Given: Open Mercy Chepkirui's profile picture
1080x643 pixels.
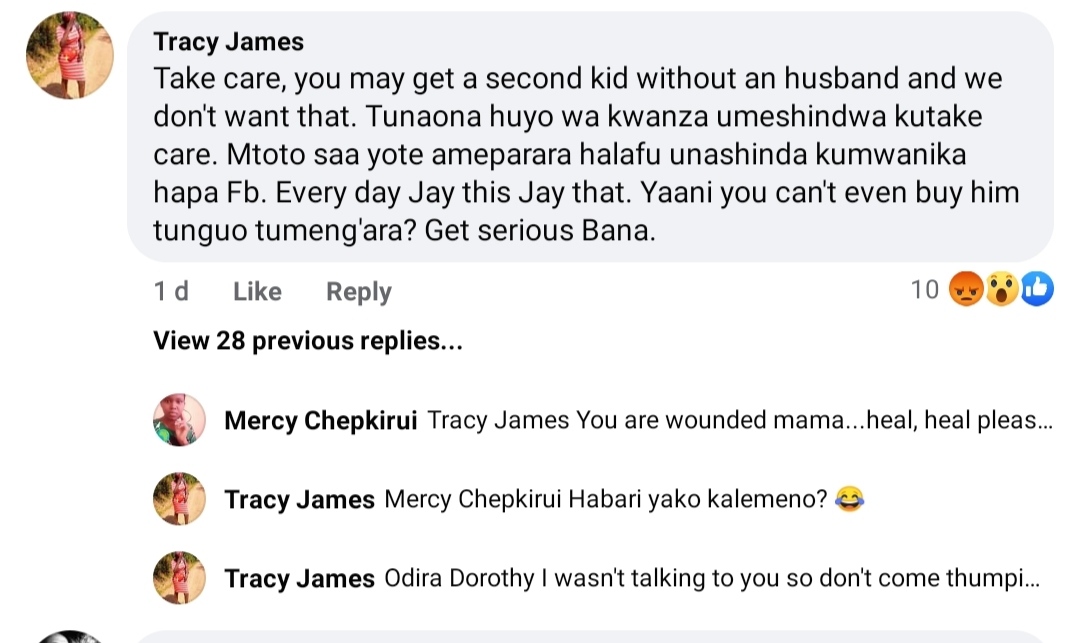Looking at the screenshot, I should [x=179, y=420].
